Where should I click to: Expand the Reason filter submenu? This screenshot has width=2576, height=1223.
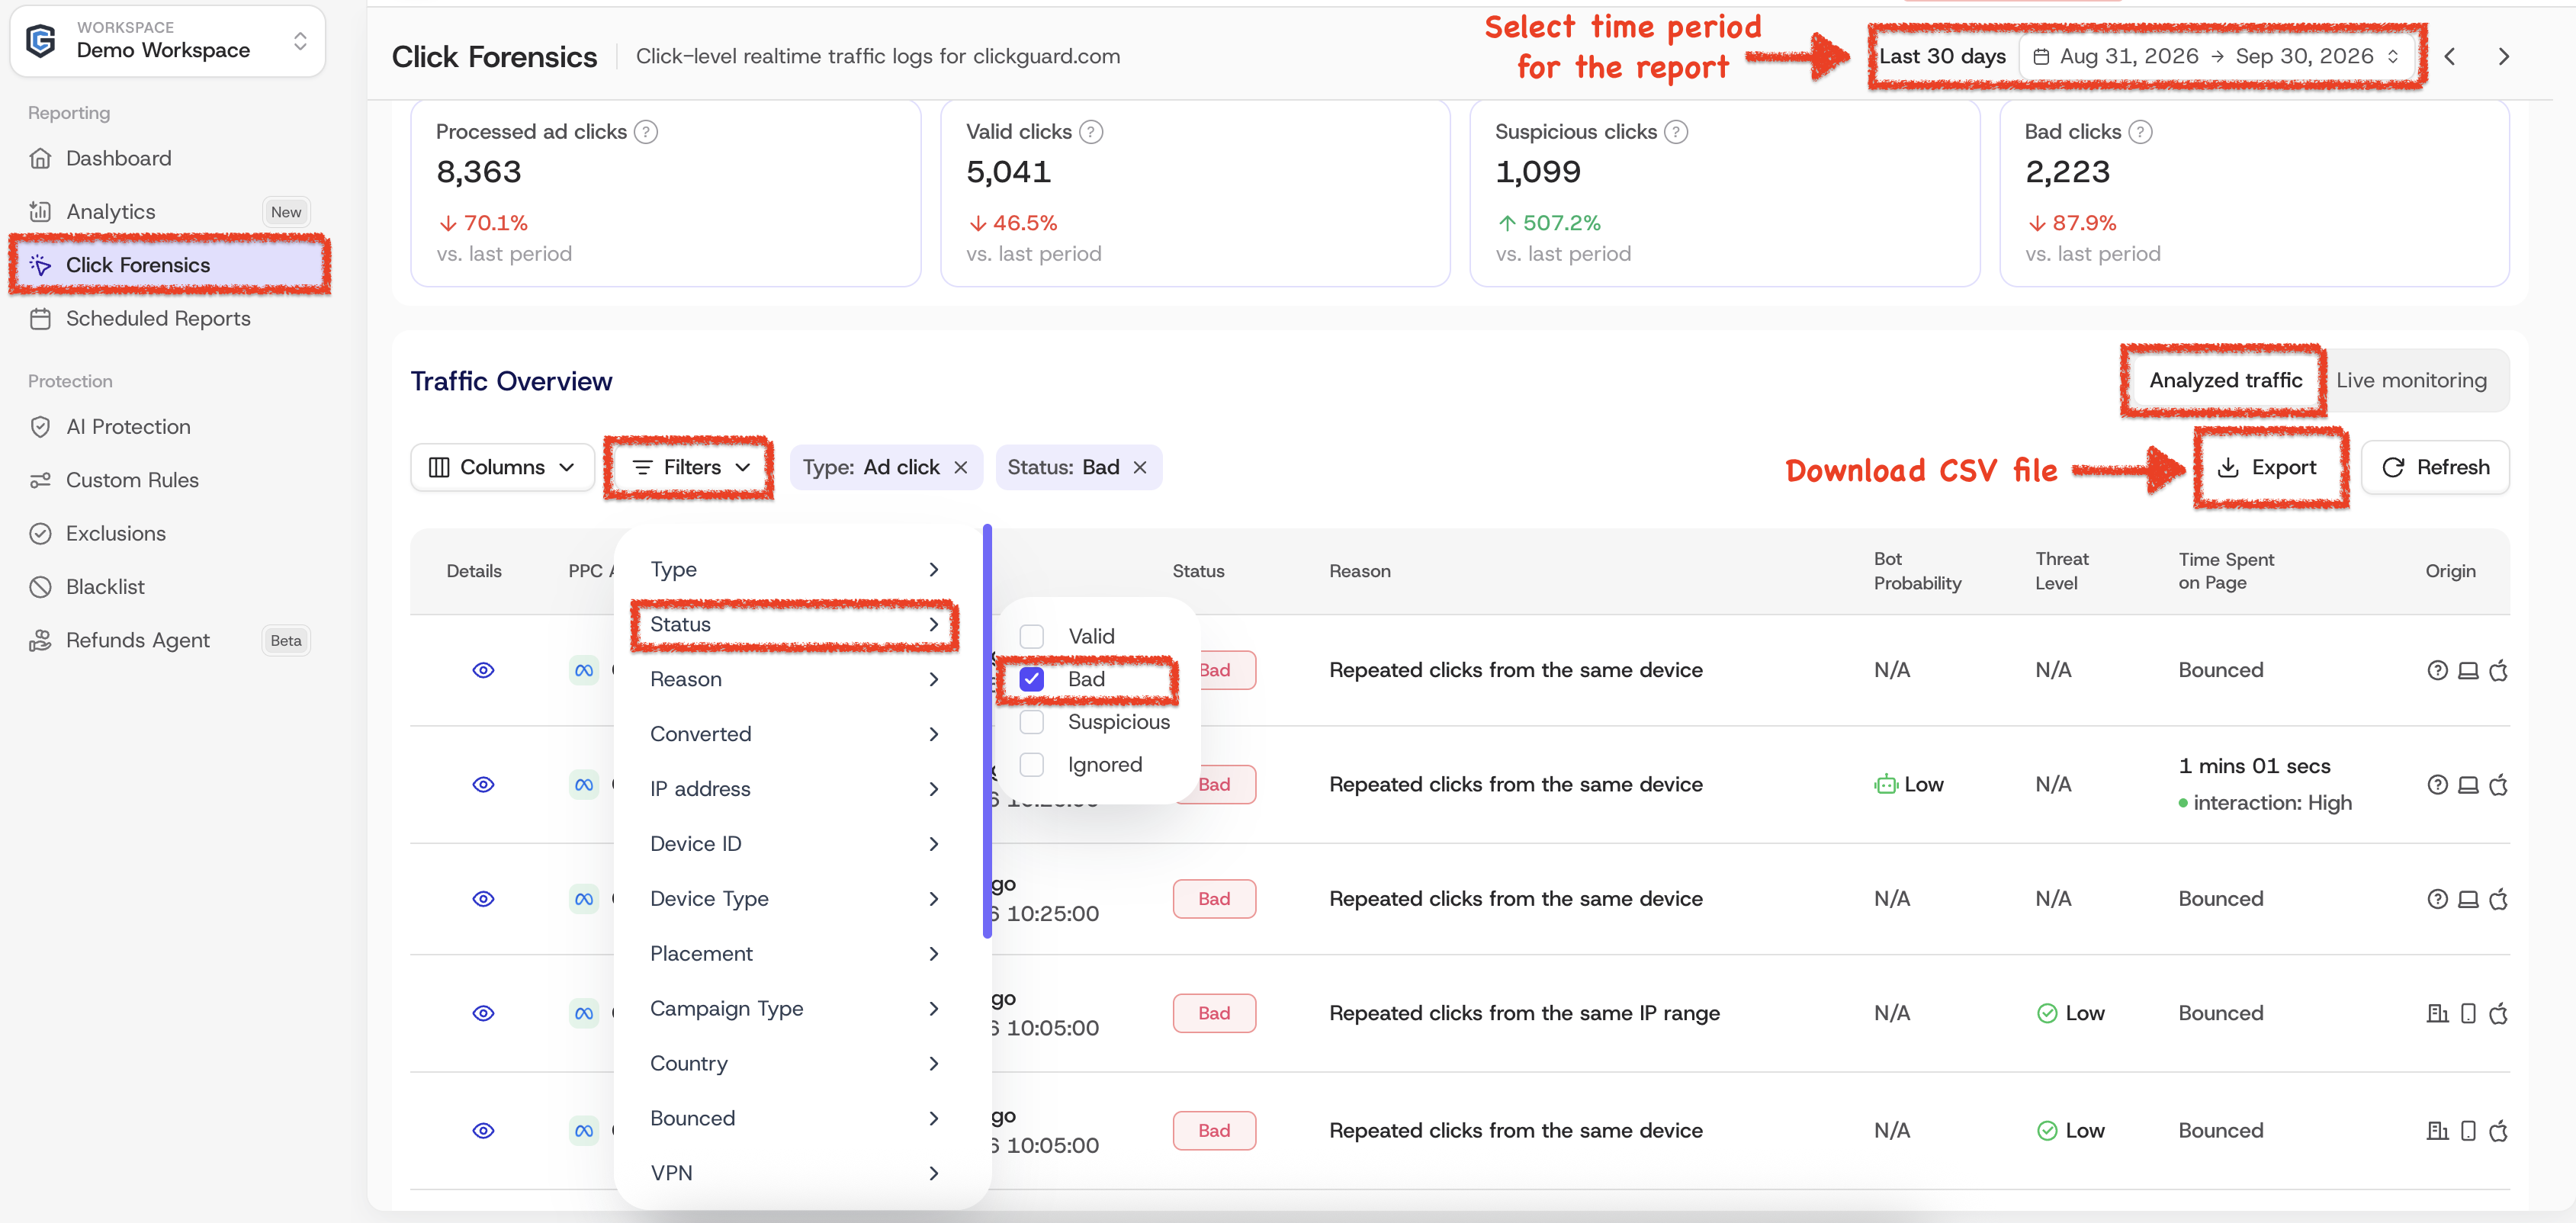pyautogui.click(x=795, y=679)
